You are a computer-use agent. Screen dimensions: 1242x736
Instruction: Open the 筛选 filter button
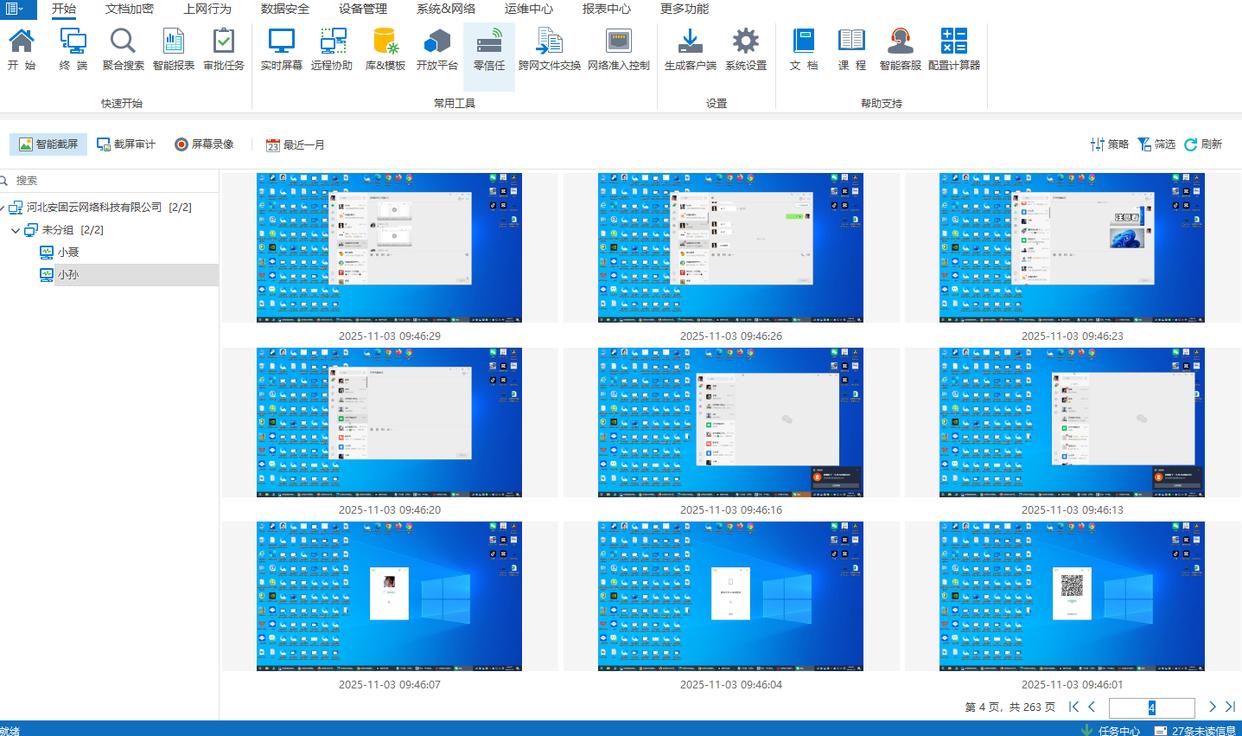[1156, 144]
